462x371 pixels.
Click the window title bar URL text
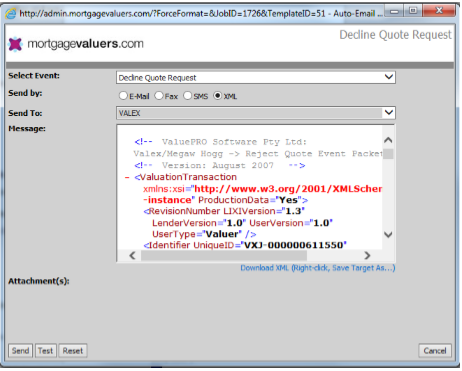(x=201, y=14)
